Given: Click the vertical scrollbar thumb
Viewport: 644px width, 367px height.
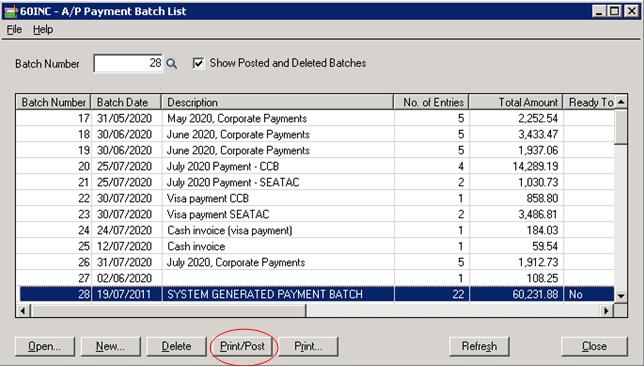Looking at the screenshot, I should coord(621,126).
